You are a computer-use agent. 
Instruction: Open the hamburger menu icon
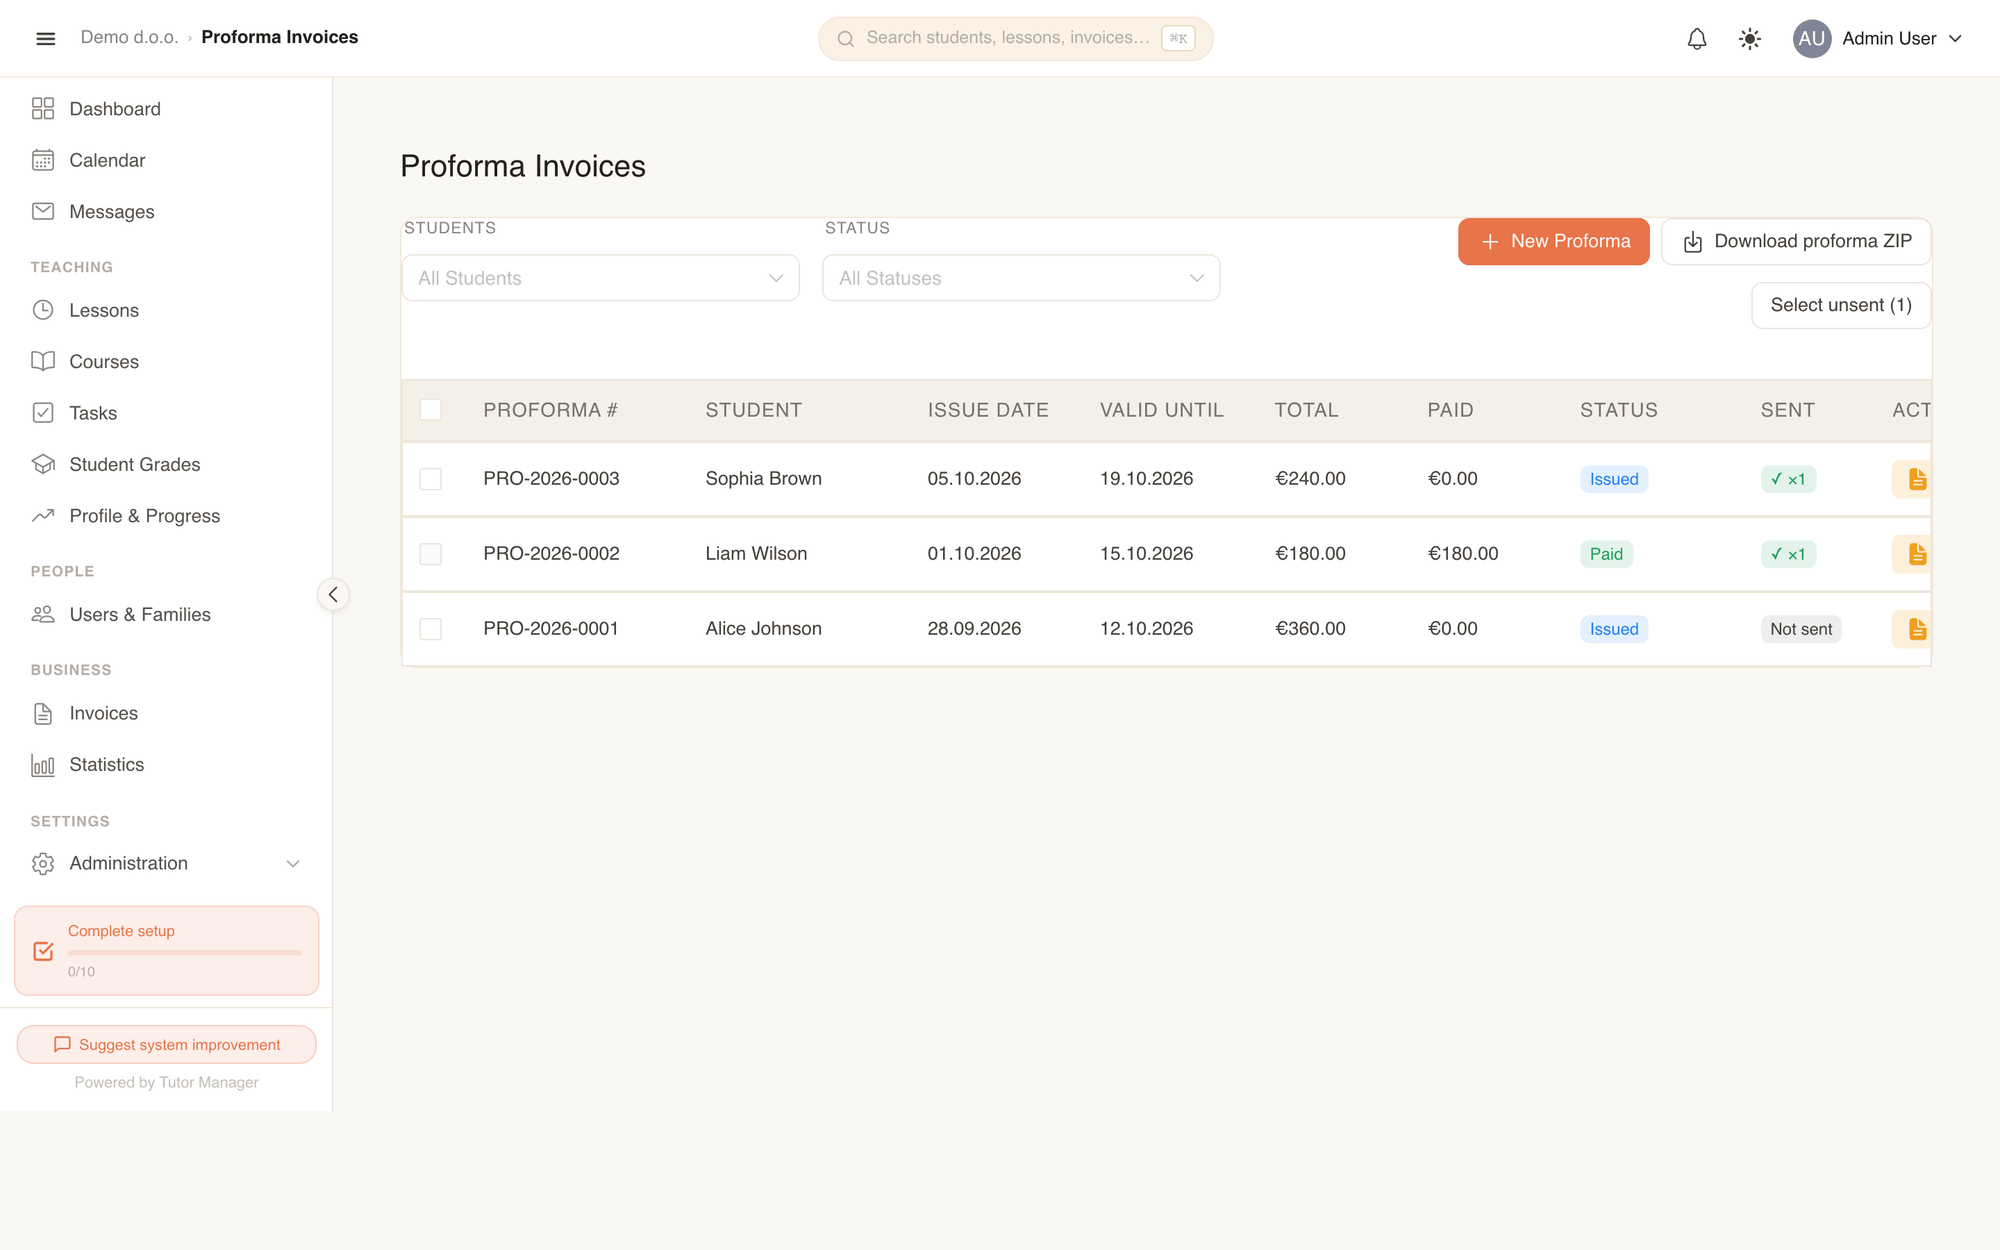tap(45, 38)
